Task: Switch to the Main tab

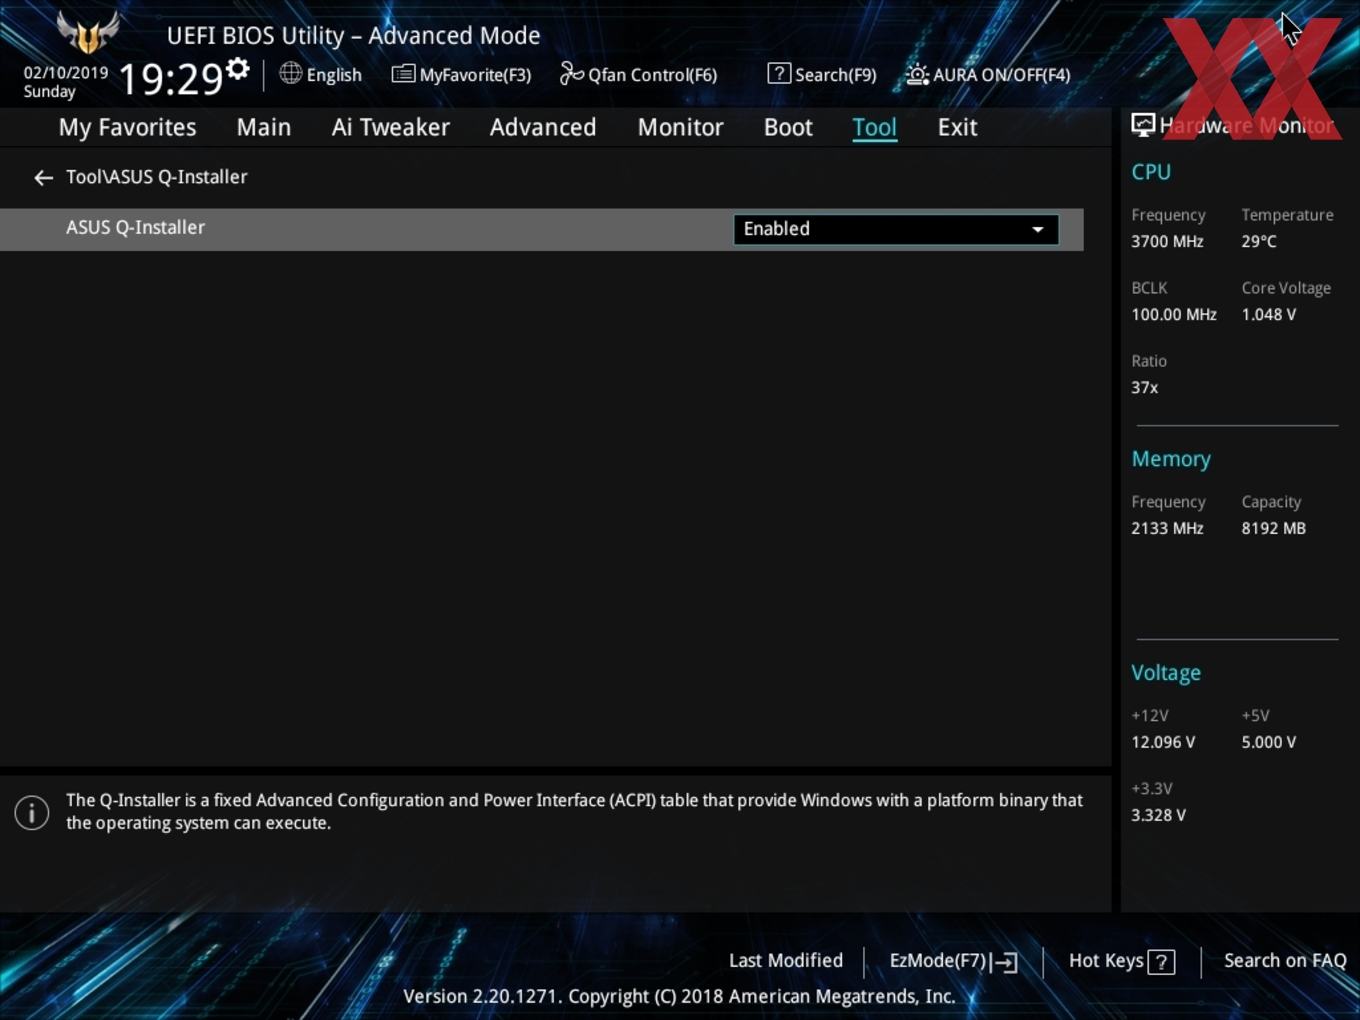Action: click(264, 127)
